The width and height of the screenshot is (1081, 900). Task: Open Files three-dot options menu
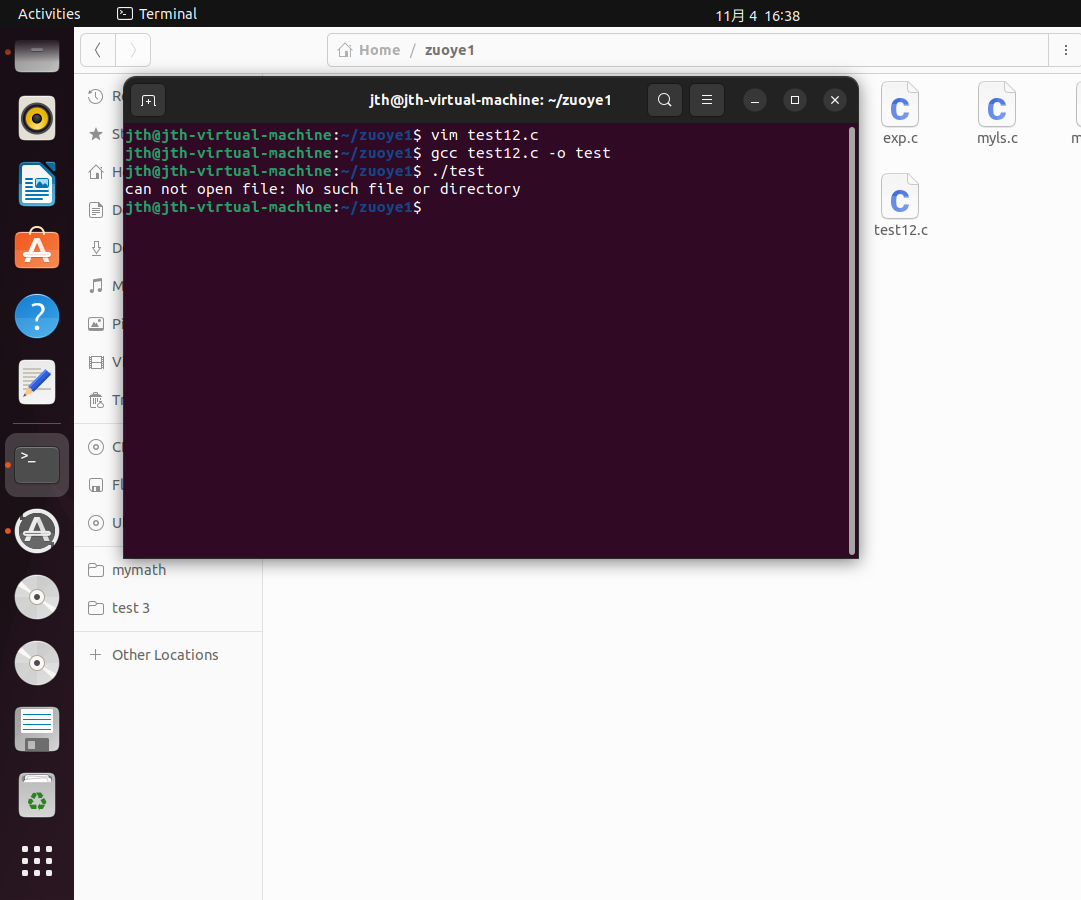click(x=1065, y=50)
